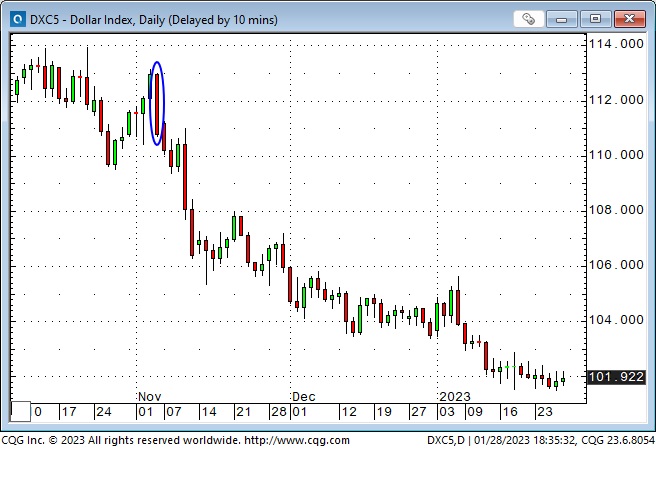The image size is (656, 496).
Task: Click the last green candlestick of the chart
Action: 563,380
